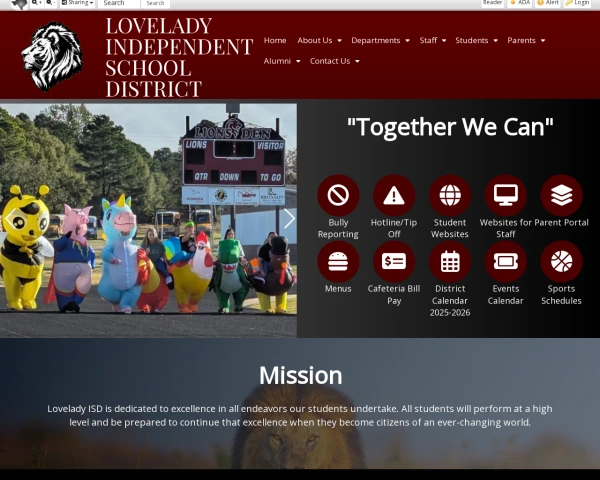Click Websites for Staff monitor icon
600x480 pixels.
click(505, 195)
